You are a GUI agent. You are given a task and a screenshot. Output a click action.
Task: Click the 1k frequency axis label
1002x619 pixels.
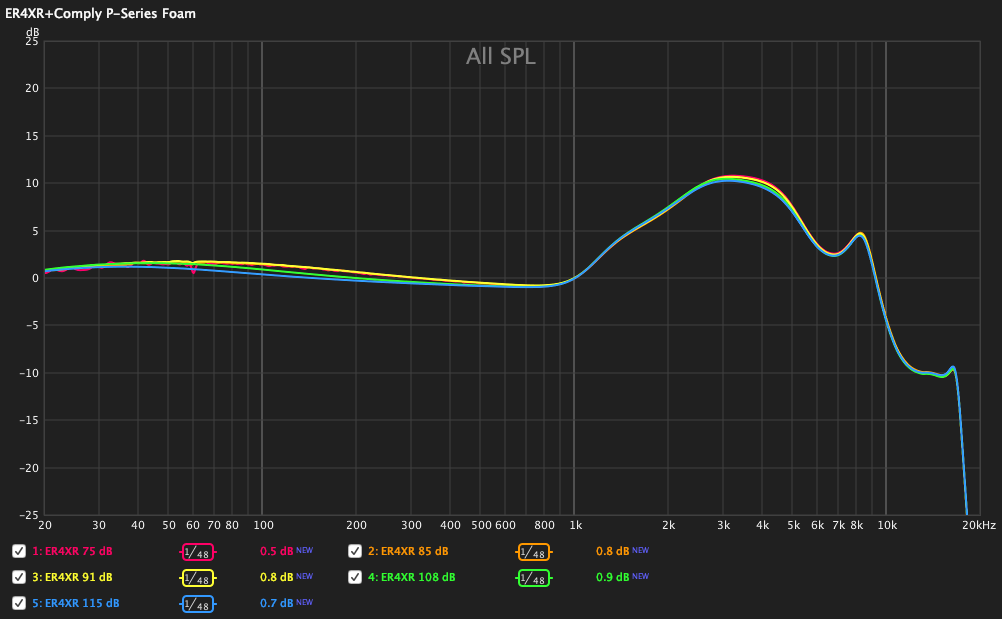[x=576, y=525]
